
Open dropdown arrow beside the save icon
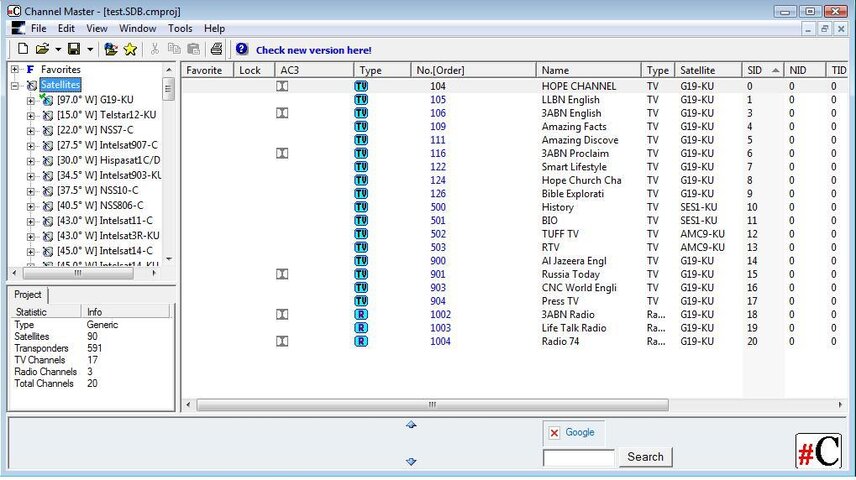90,50
